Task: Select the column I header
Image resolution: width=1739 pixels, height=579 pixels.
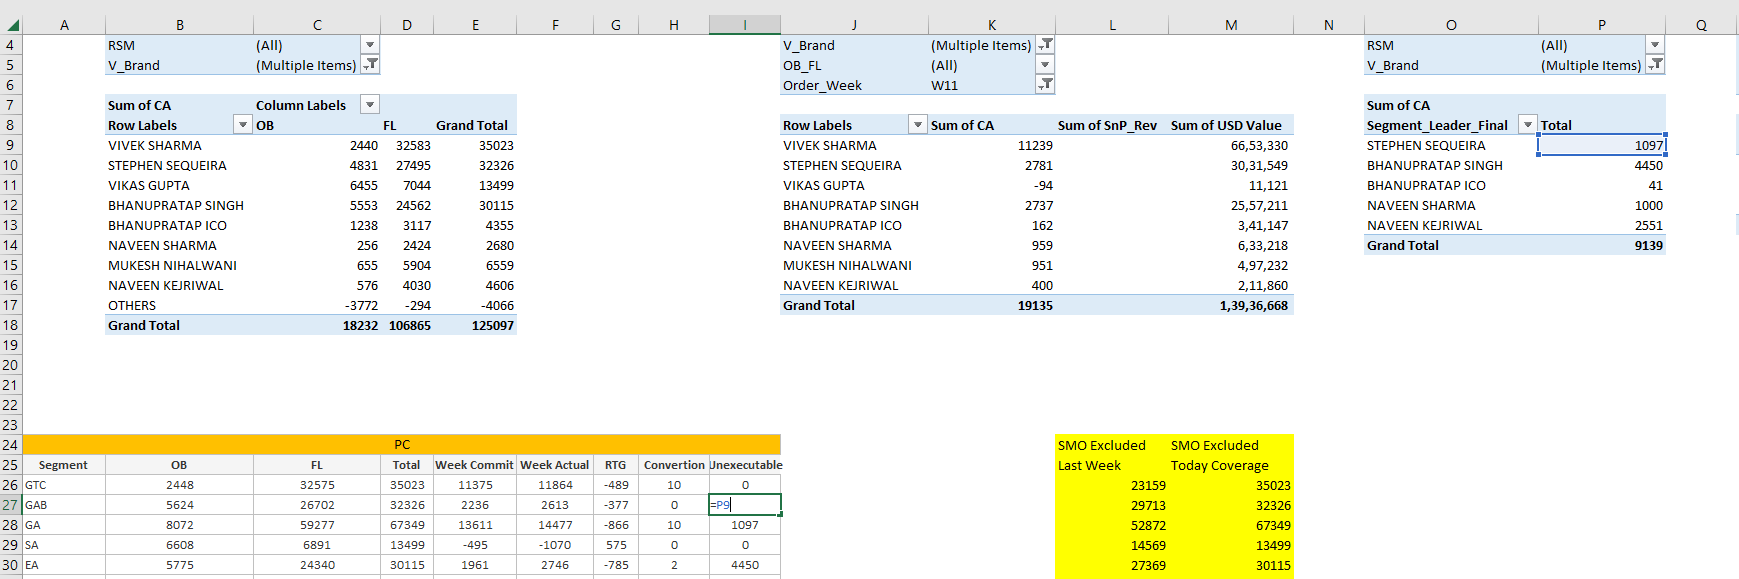Action: pos(744,25)
